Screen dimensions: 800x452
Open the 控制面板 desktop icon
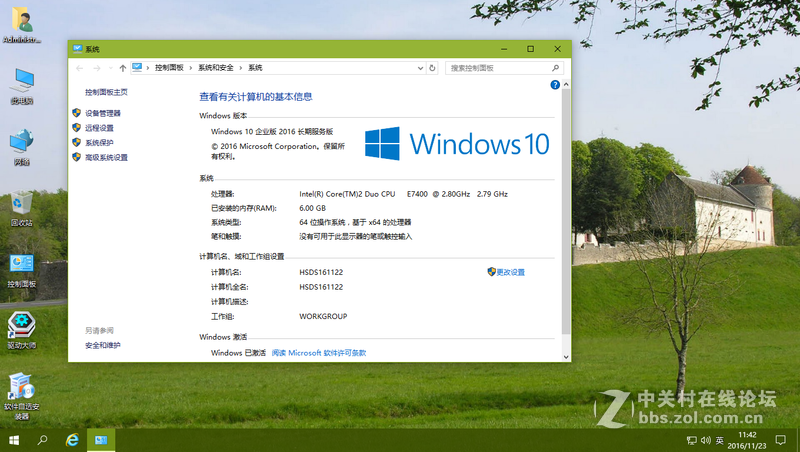coord(21,269)
